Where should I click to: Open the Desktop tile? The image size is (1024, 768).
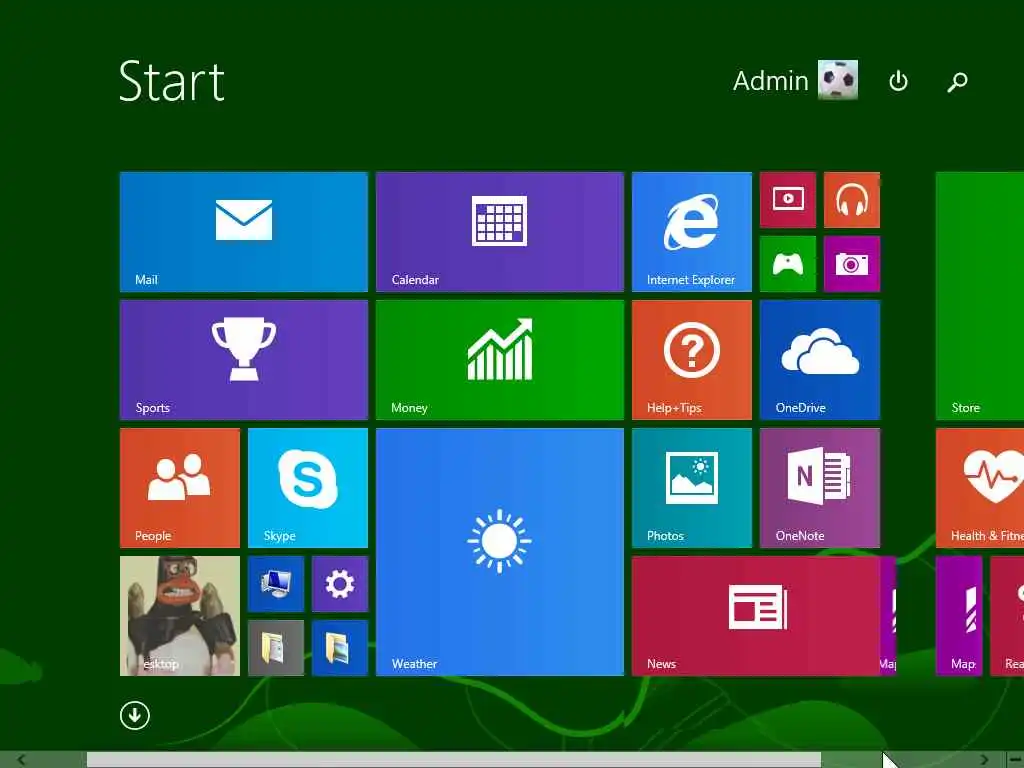(x=180, y=616)
